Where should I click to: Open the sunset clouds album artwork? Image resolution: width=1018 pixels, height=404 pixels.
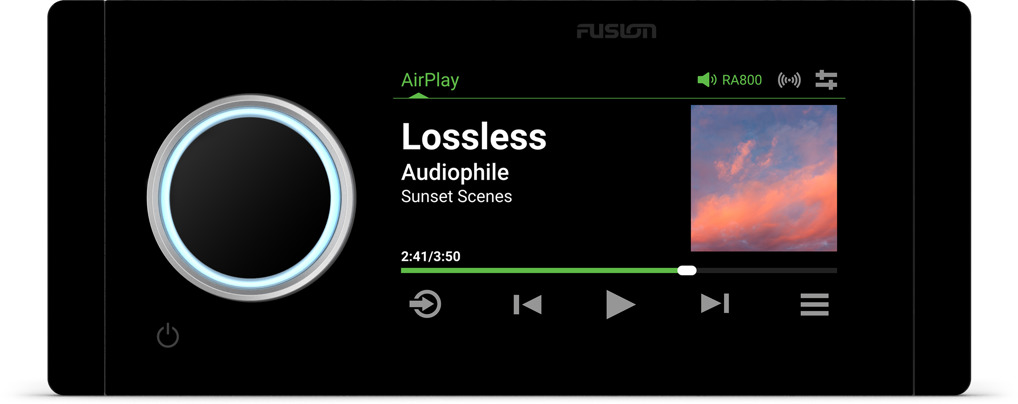coord(764,178)
